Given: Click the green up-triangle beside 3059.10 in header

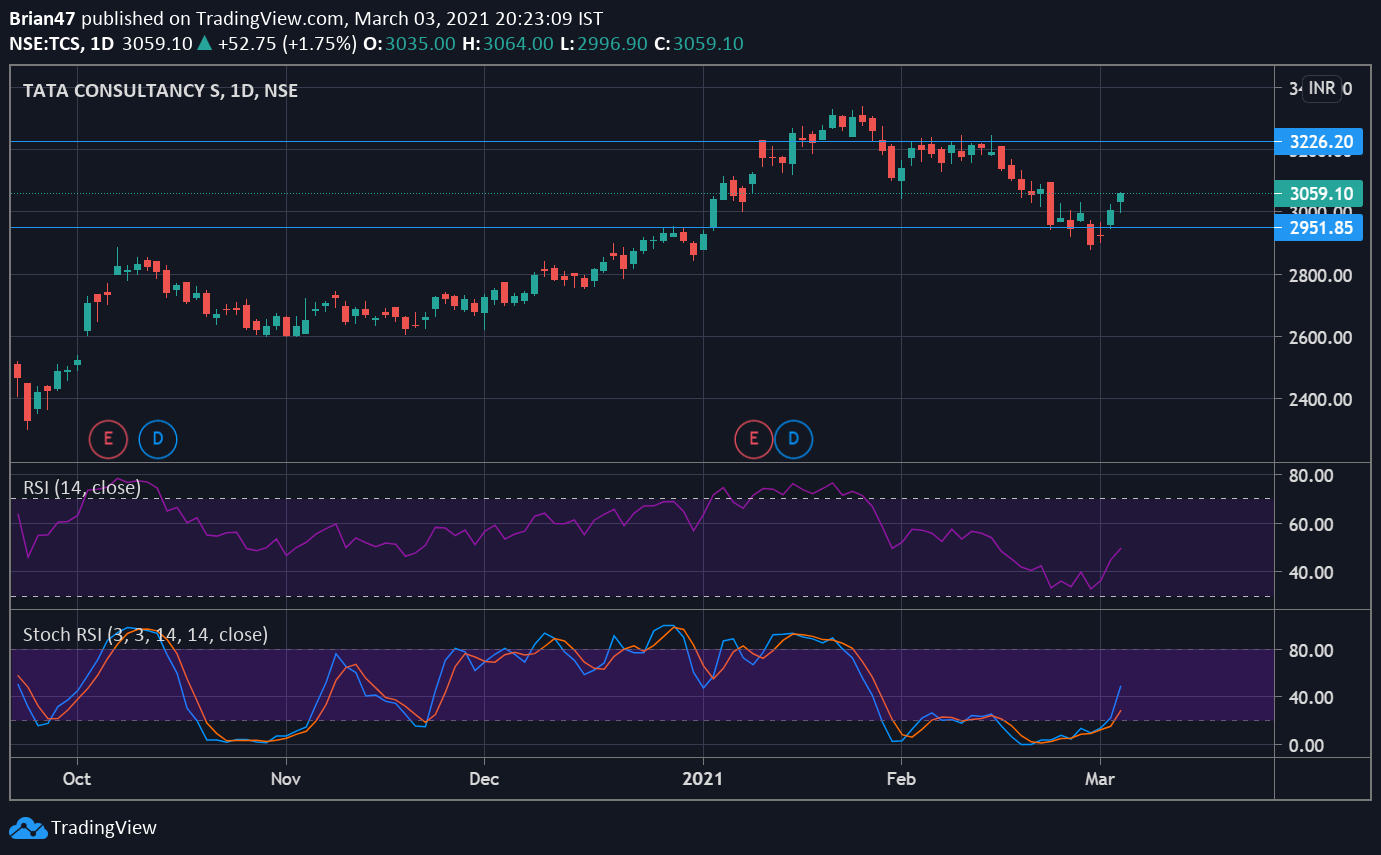Looking at the screenshot, I should [x=205, y=44].
